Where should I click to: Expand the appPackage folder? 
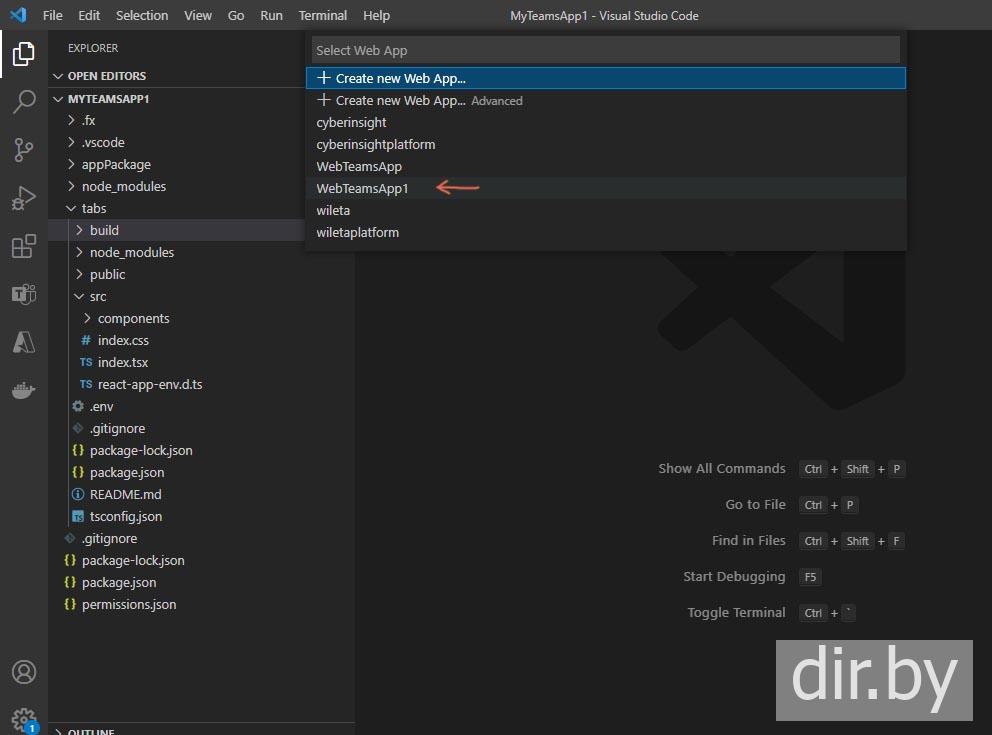click(x=115, y=164)
